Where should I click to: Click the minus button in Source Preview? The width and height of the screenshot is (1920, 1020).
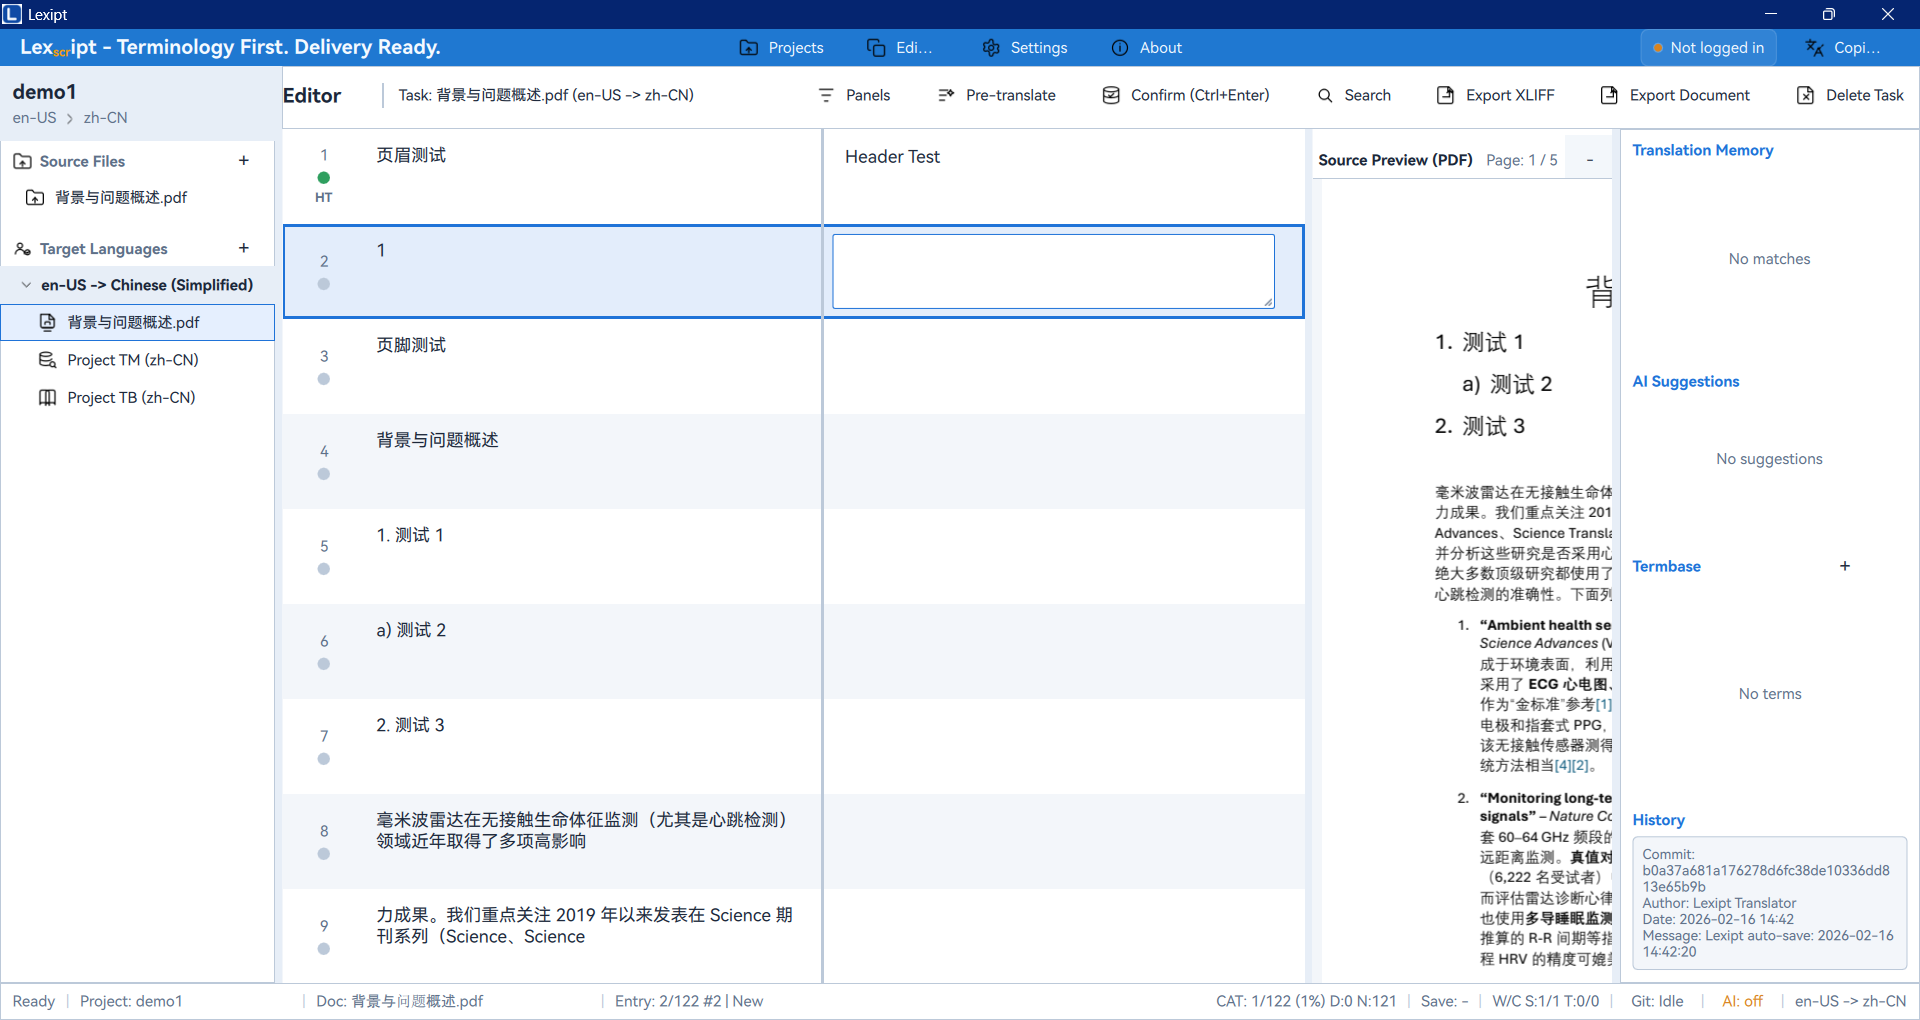pyautogui.click(x=1589, y=160)
